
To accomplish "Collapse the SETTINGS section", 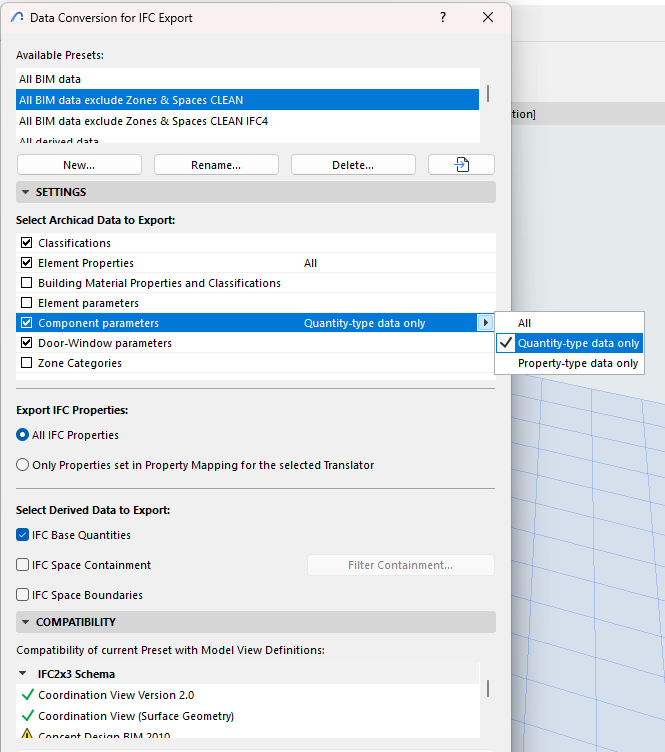I will point(24,192).
